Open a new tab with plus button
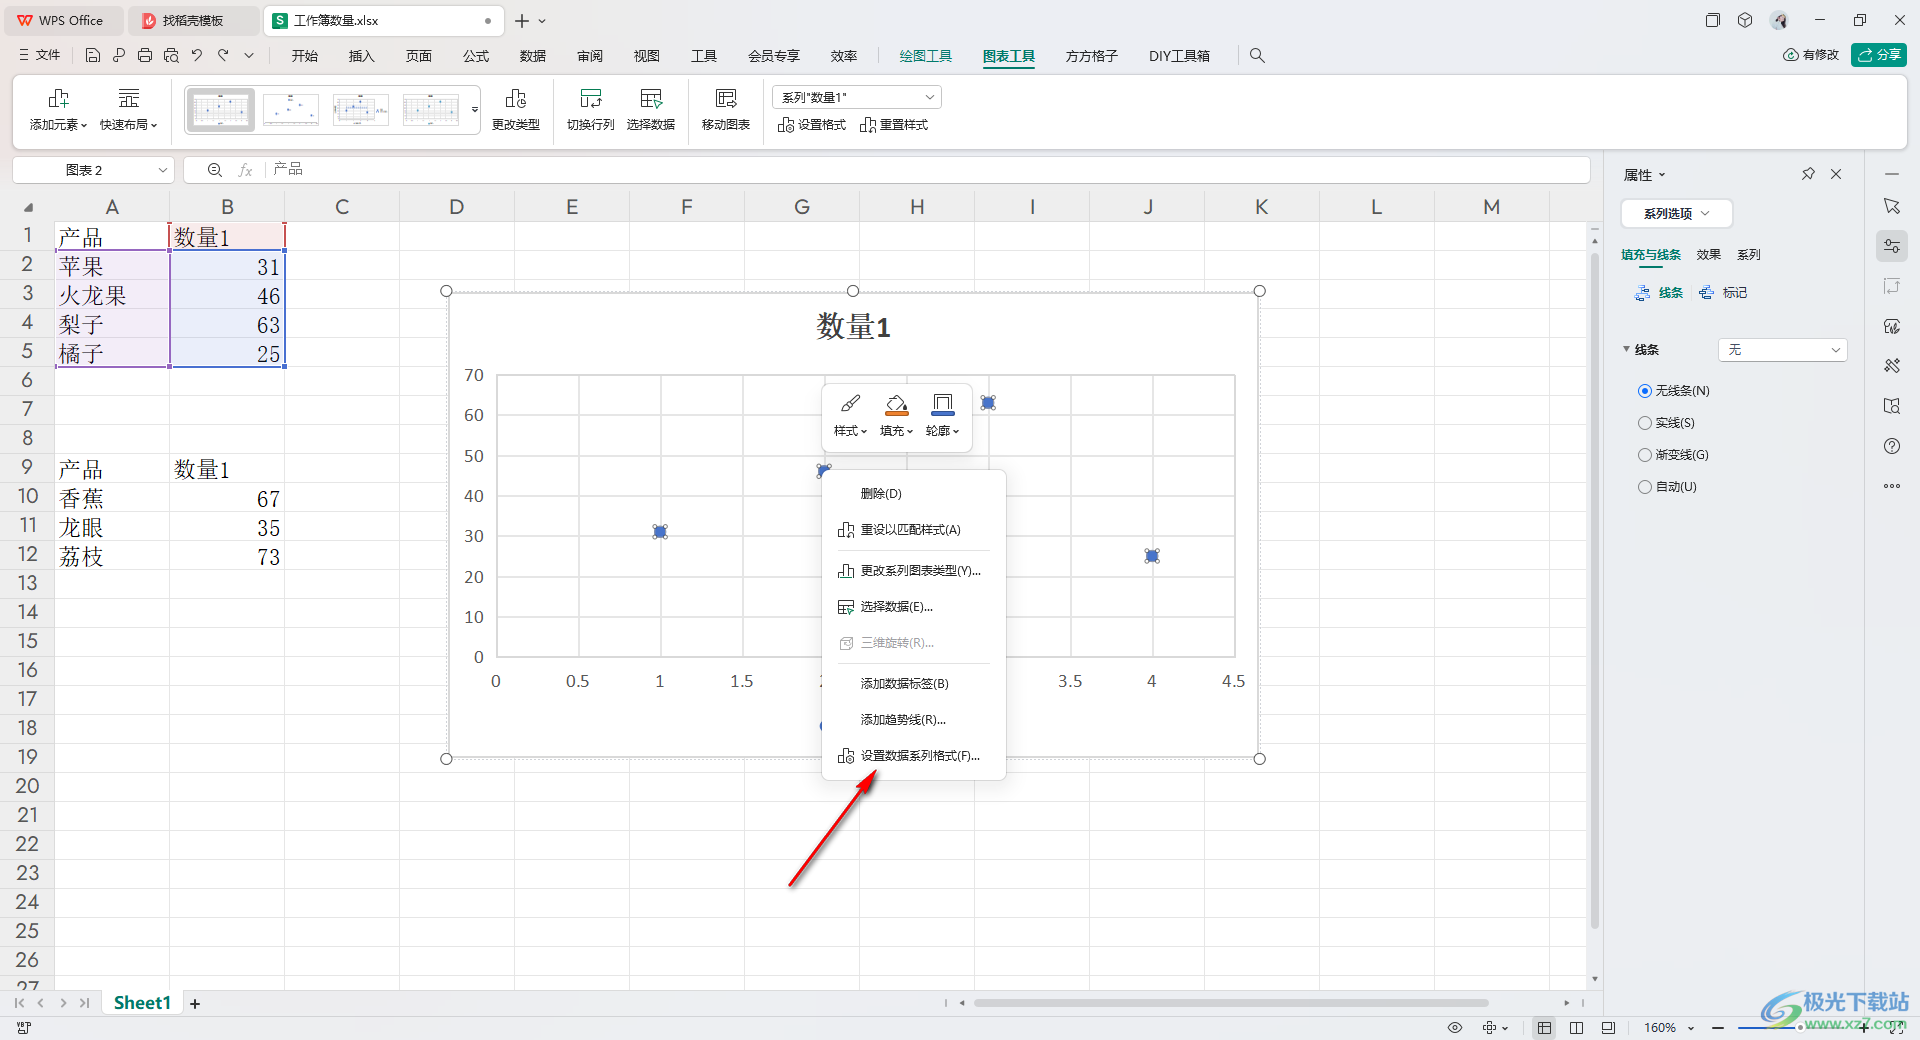 click(522, 21)
